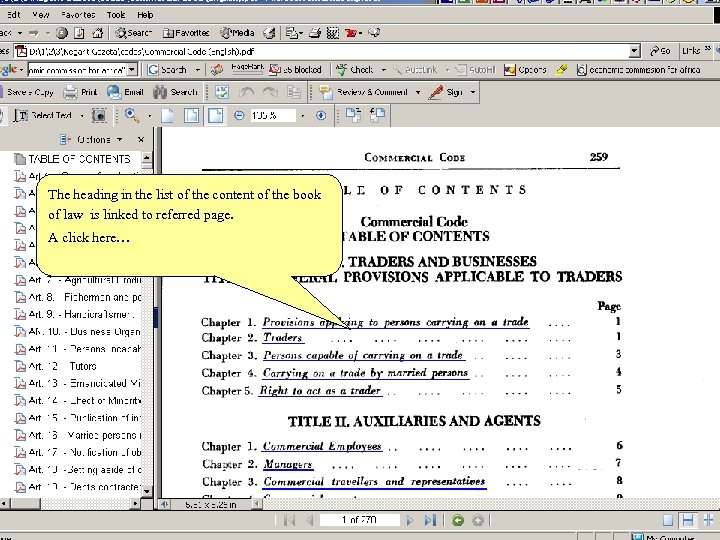Open the Favorites menu
Image resolution: width=720 pixels, height=540 pixels.
(78, 15)
